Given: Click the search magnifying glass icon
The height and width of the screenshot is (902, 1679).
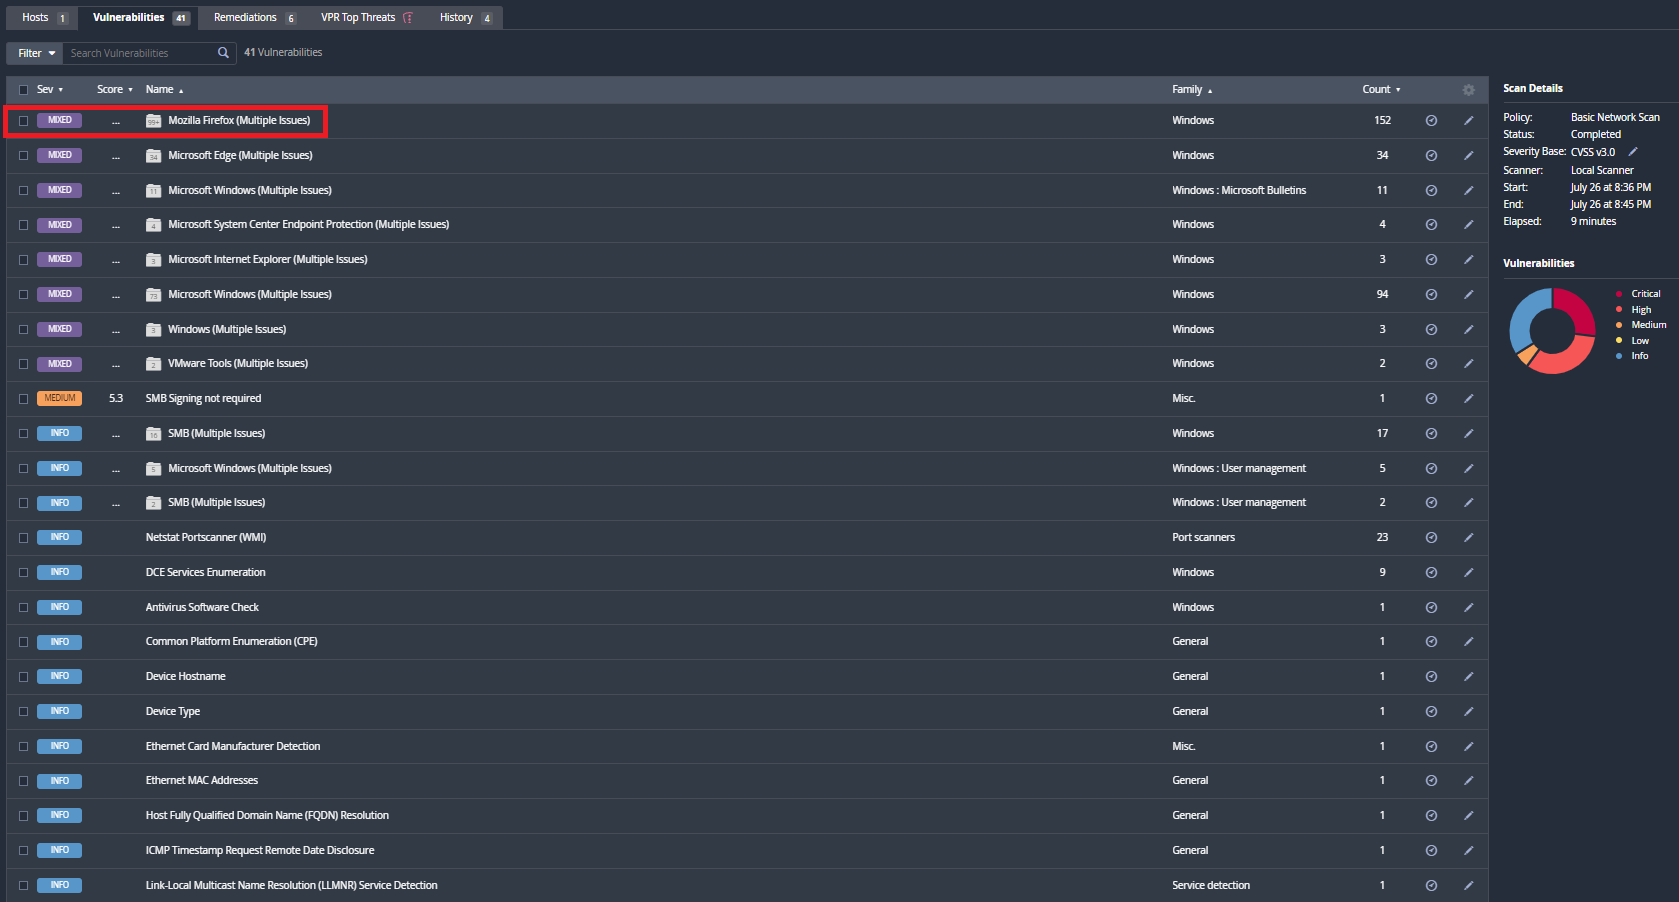Looking at the screenshot, I should (223, 53).
